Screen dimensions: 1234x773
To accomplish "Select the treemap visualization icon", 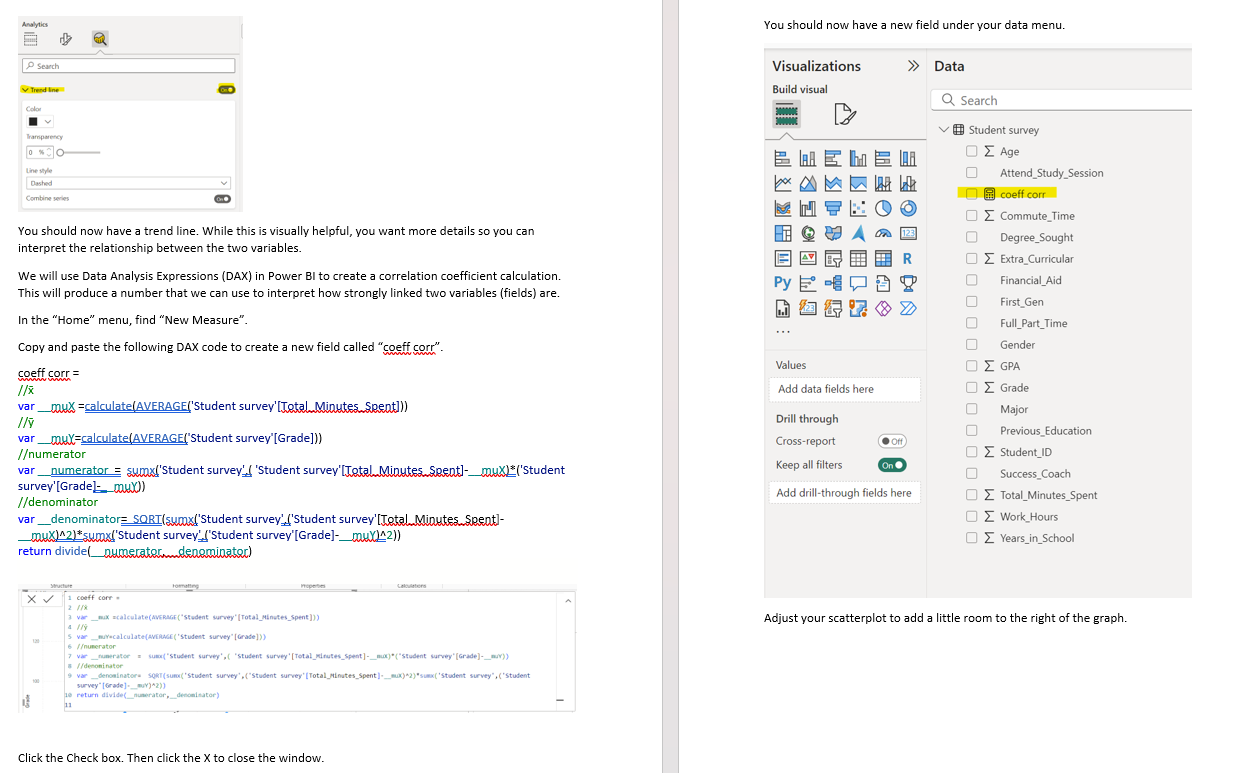I will (782, 233).
